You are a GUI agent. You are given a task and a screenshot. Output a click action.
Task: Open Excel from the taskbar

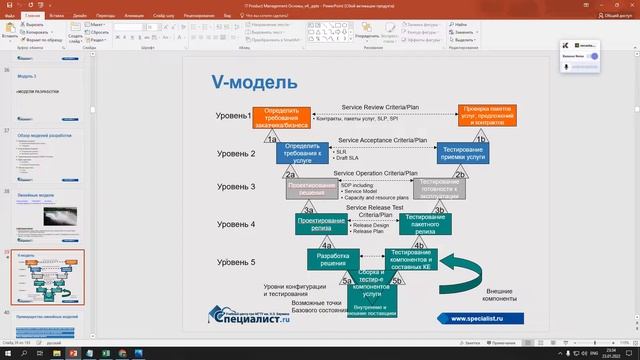tap(106, 353)
